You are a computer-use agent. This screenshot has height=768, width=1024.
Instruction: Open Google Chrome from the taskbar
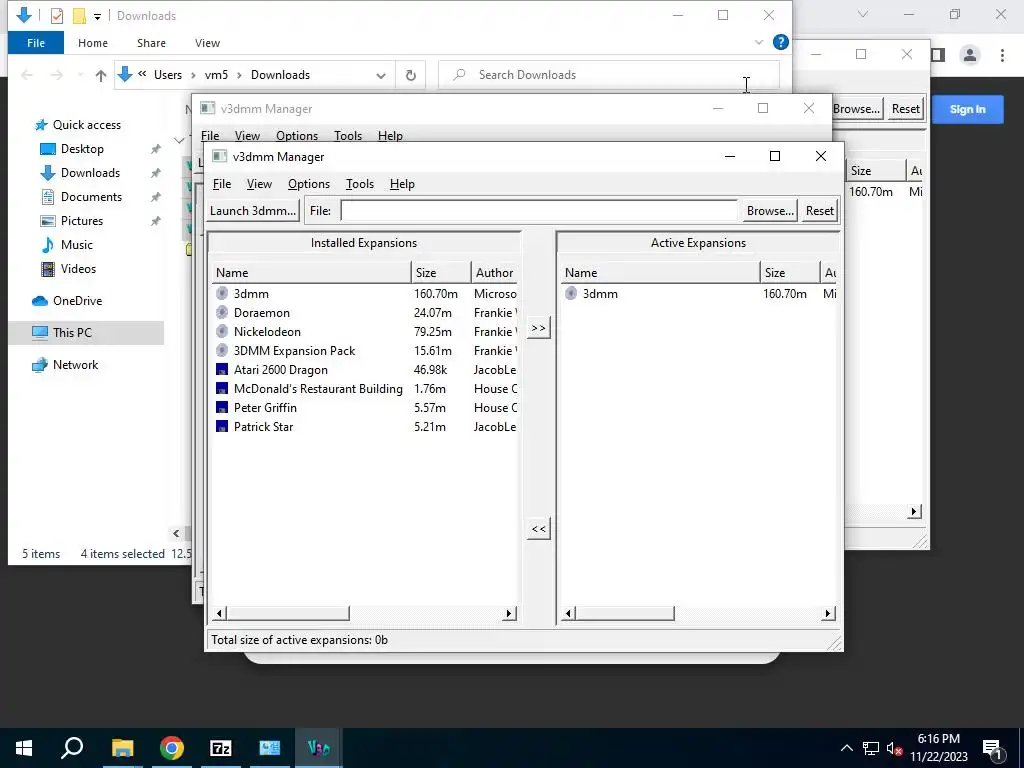pyautogui.click(x=172, y=748)
